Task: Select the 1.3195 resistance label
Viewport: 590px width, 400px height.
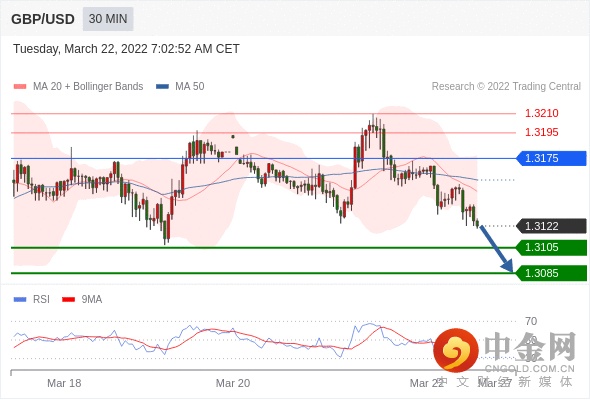Action: [x=541, y=132]
